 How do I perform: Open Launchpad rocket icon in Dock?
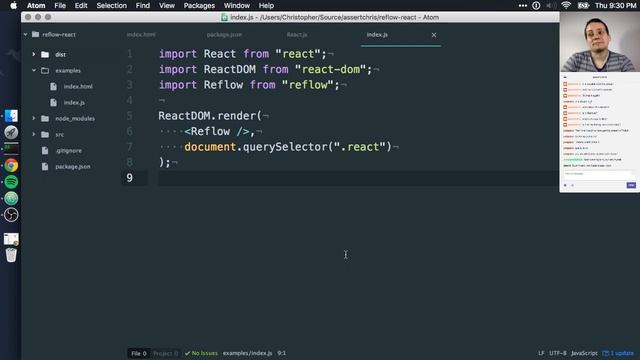(11, 132)
